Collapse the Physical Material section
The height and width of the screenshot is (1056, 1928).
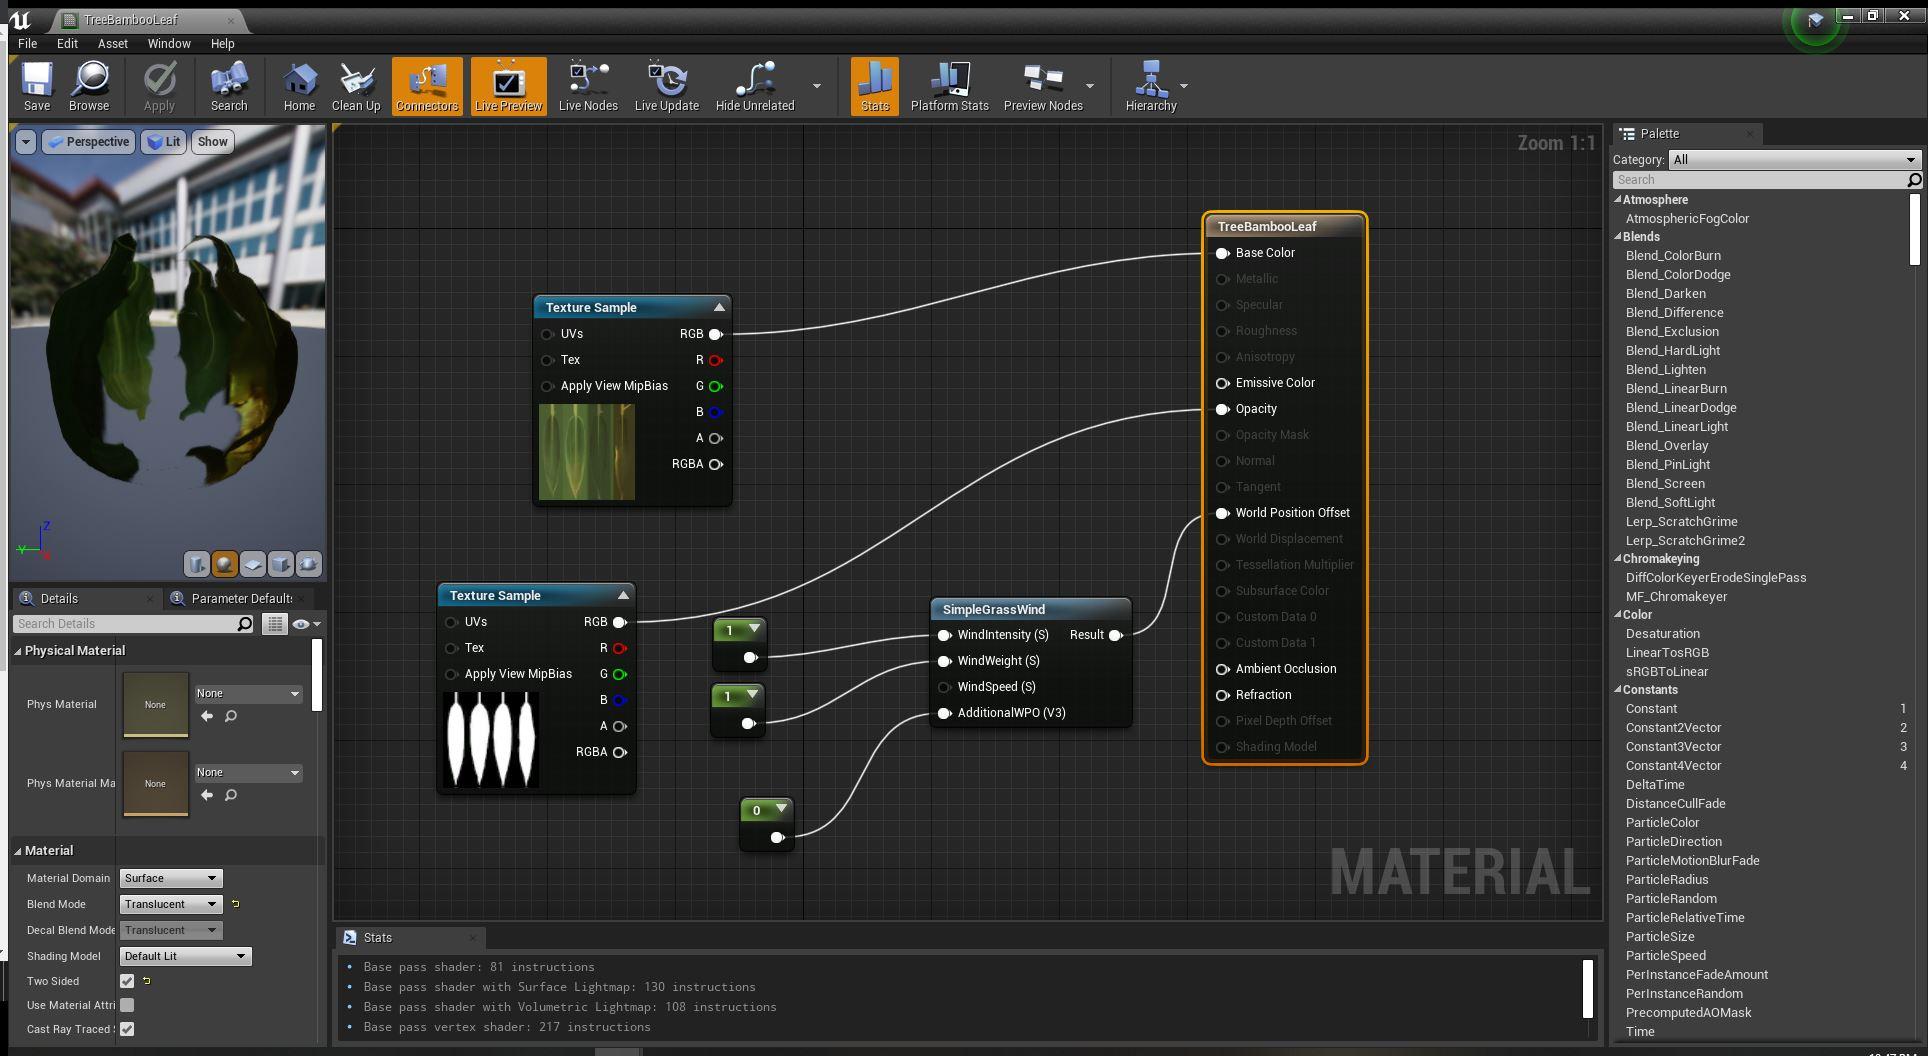(x=18, y=651)
